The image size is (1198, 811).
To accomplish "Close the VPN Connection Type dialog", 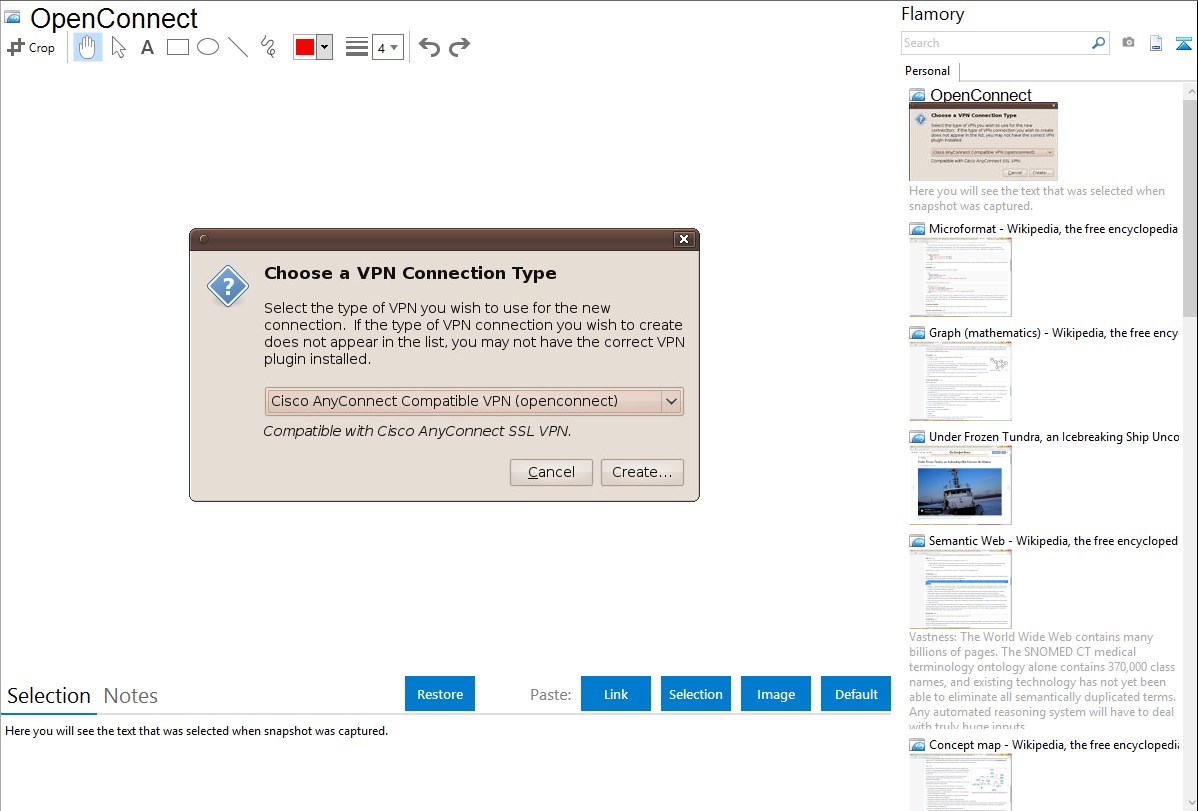I will (x=684, y=239).
